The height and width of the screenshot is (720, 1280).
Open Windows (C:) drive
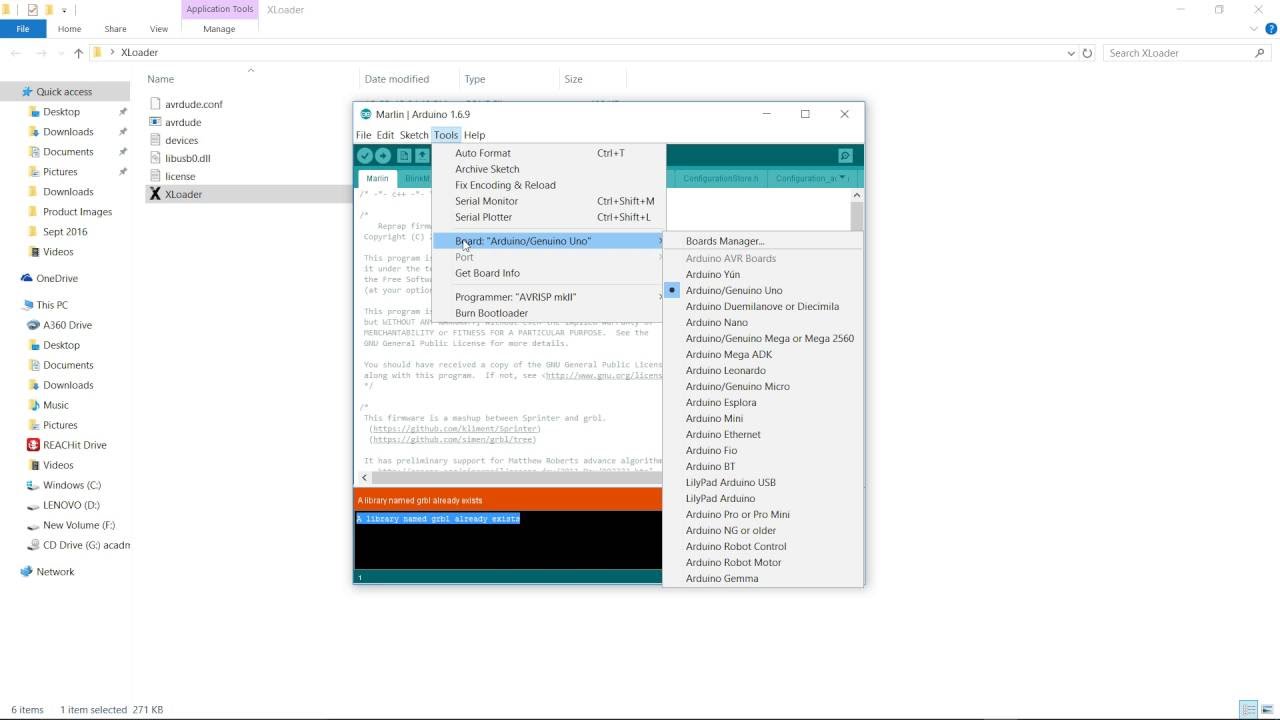(71, 485)
